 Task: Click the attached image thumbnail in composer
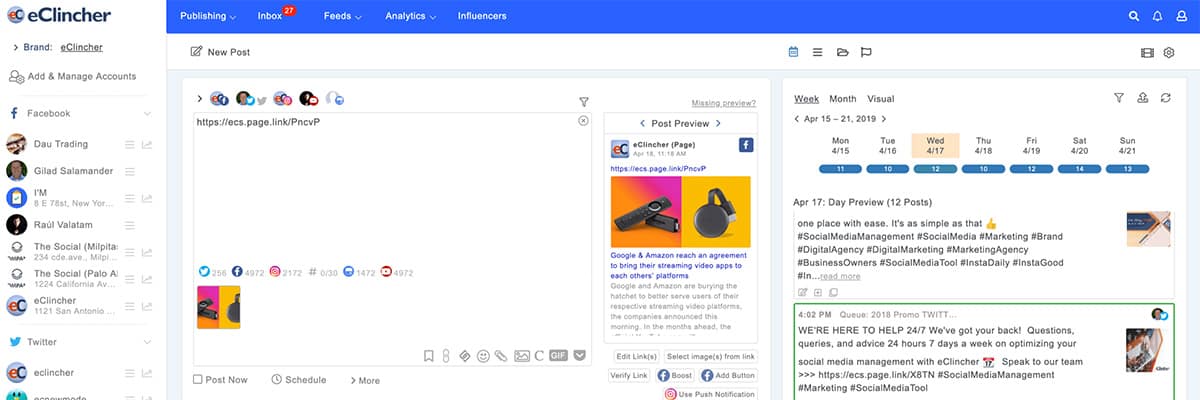tap(218, 306)
